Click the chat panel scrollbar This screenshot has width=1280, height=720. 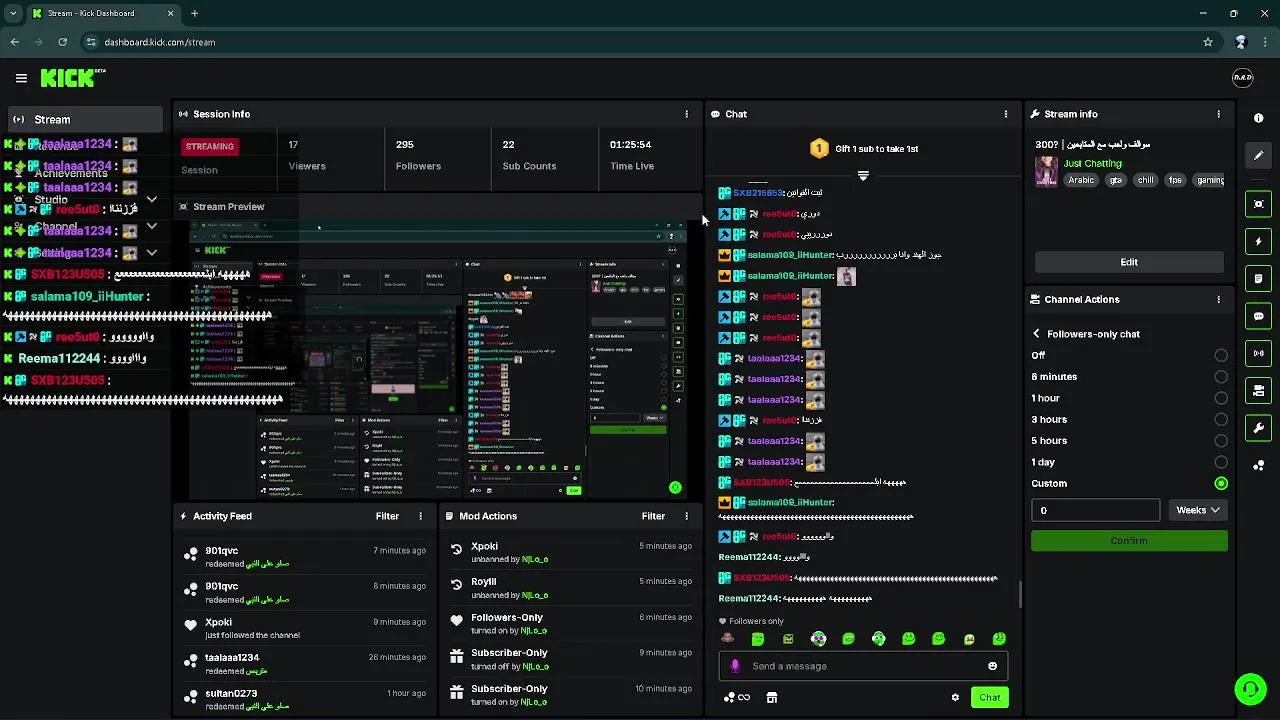(1020, 595)
